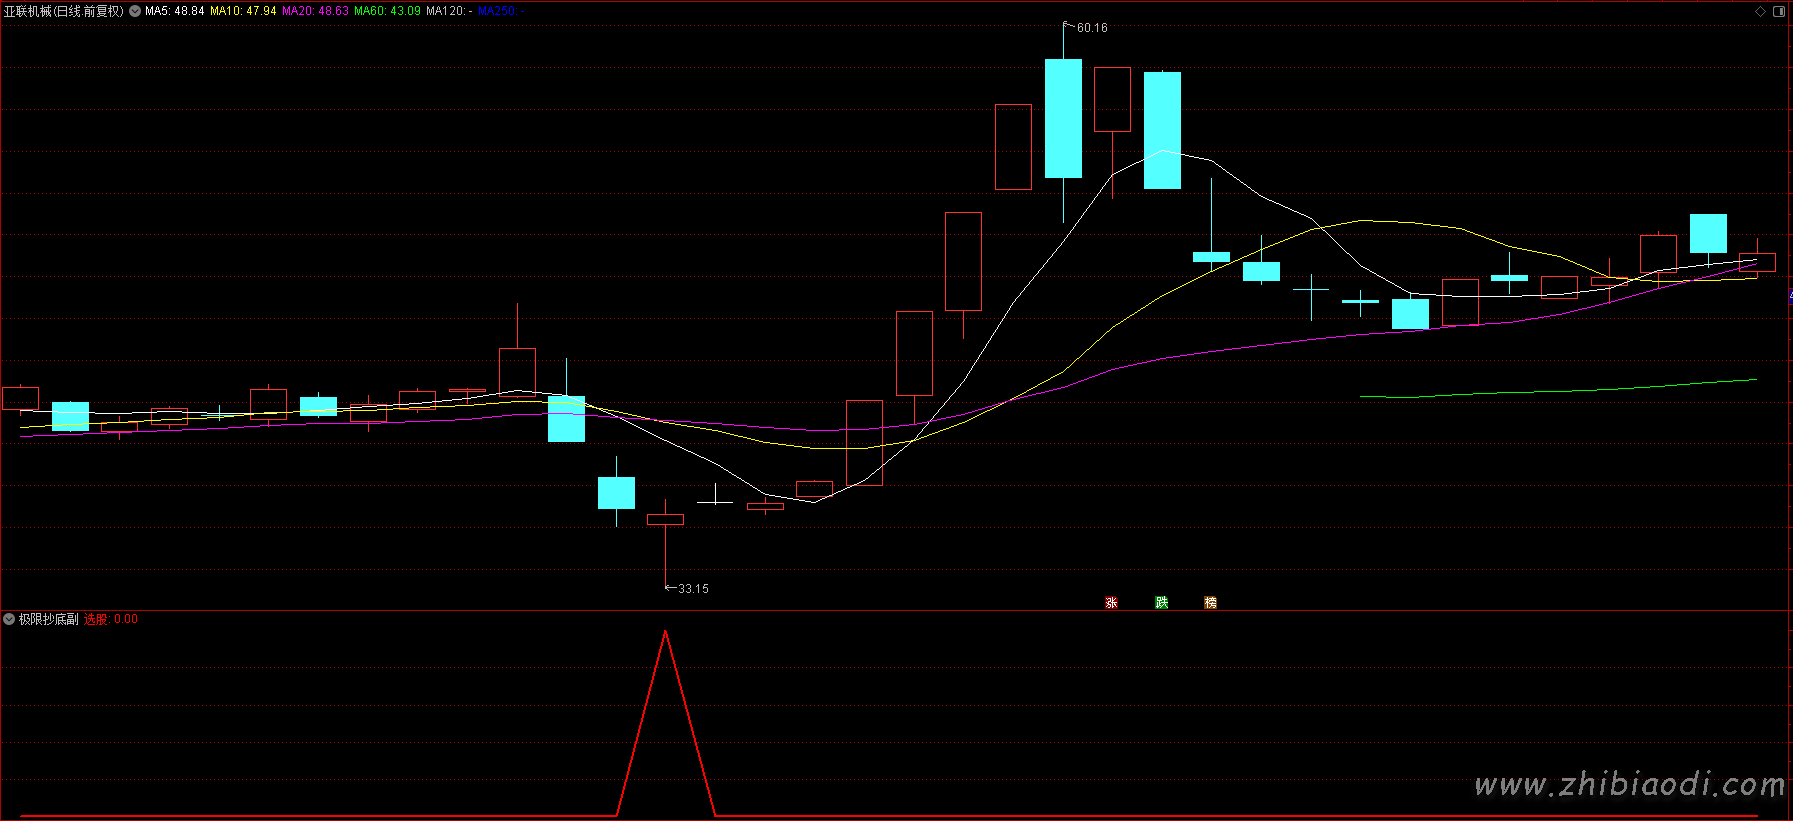The width and height of the screenshot is (1793, 821).
Task: Click the peak of the red indicator spike
Action: point(665,632)
